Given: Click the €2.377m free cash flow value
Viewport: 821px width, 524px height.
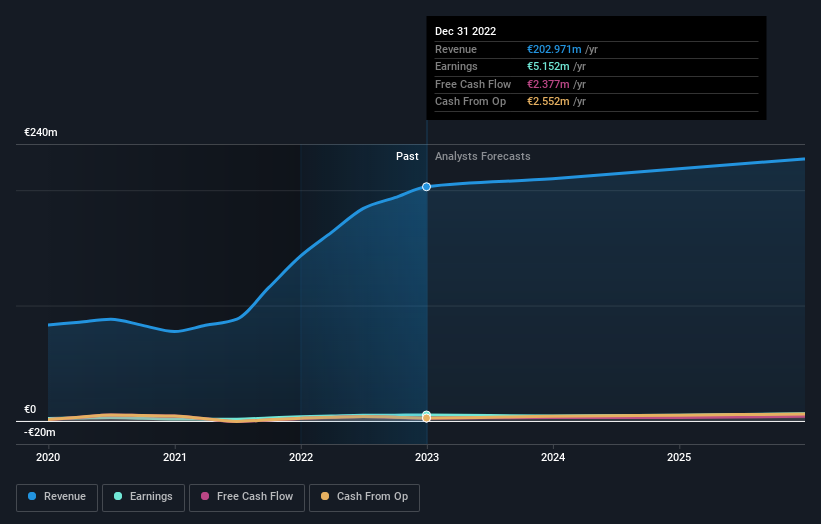Looking at the screenshot, I should point(548,84).
